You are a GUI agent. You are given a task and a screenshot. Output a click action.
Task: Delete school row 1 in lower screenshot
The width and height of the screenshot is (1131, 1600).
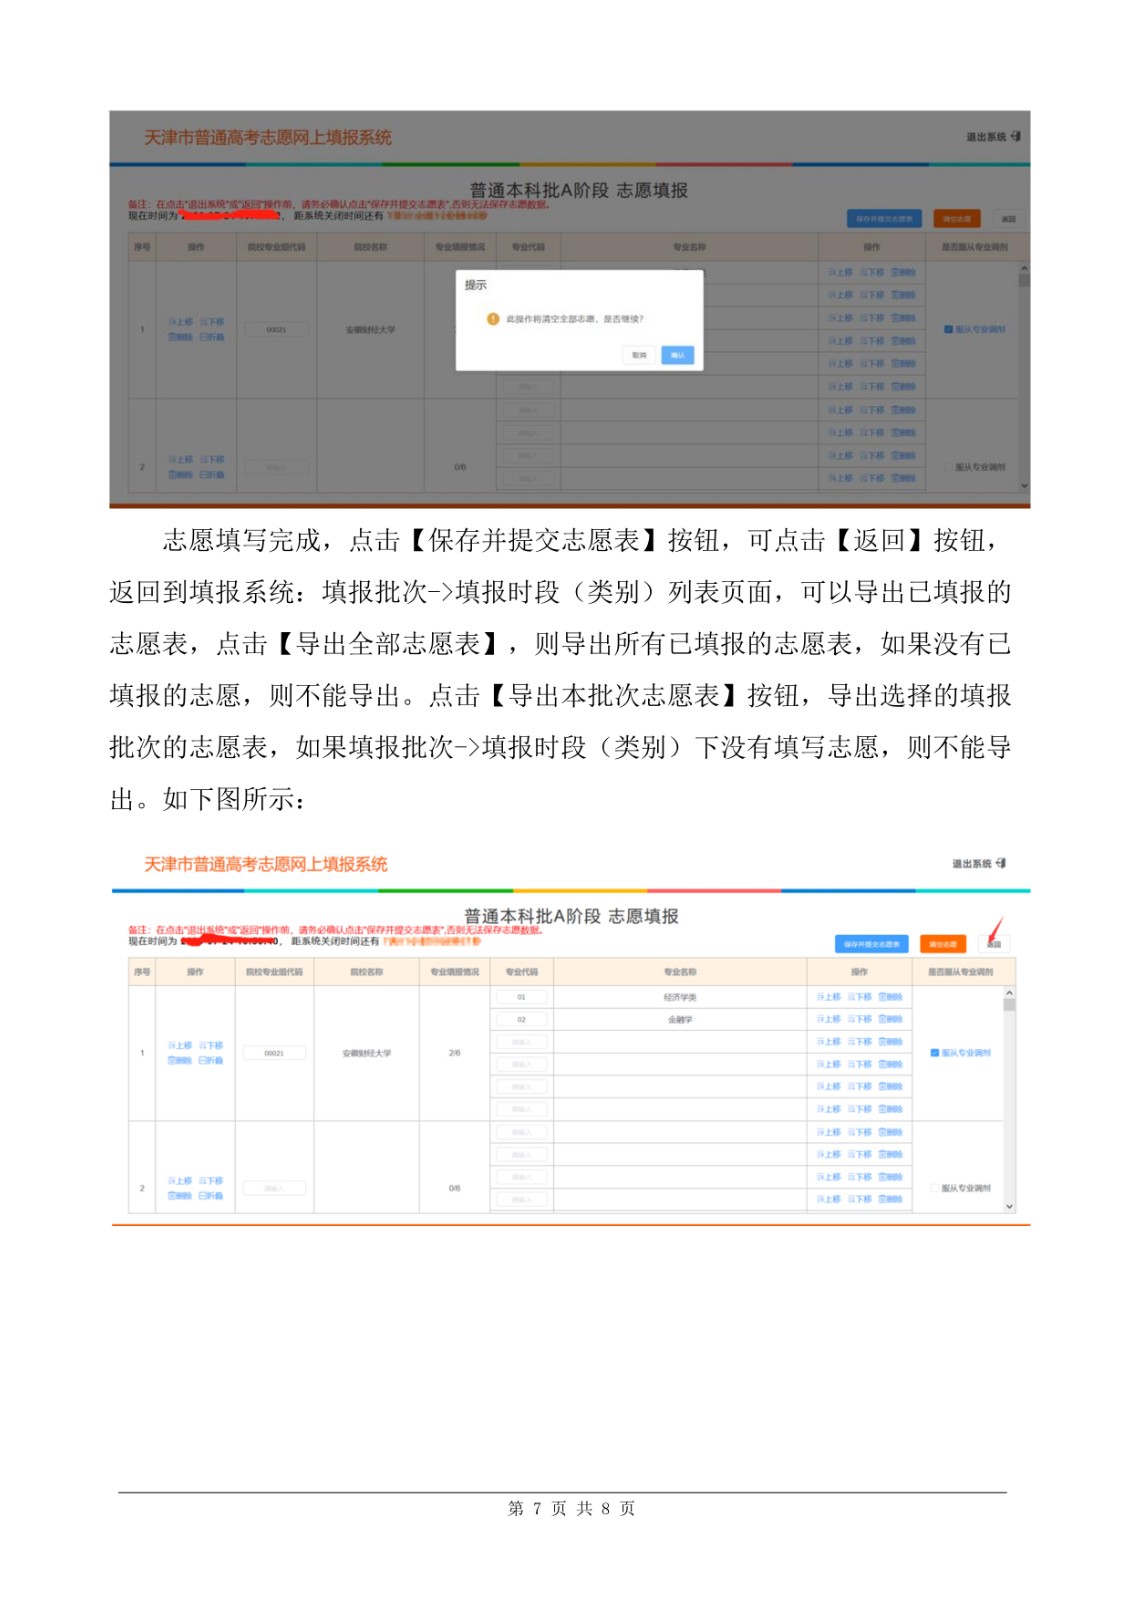point(180,1060)
